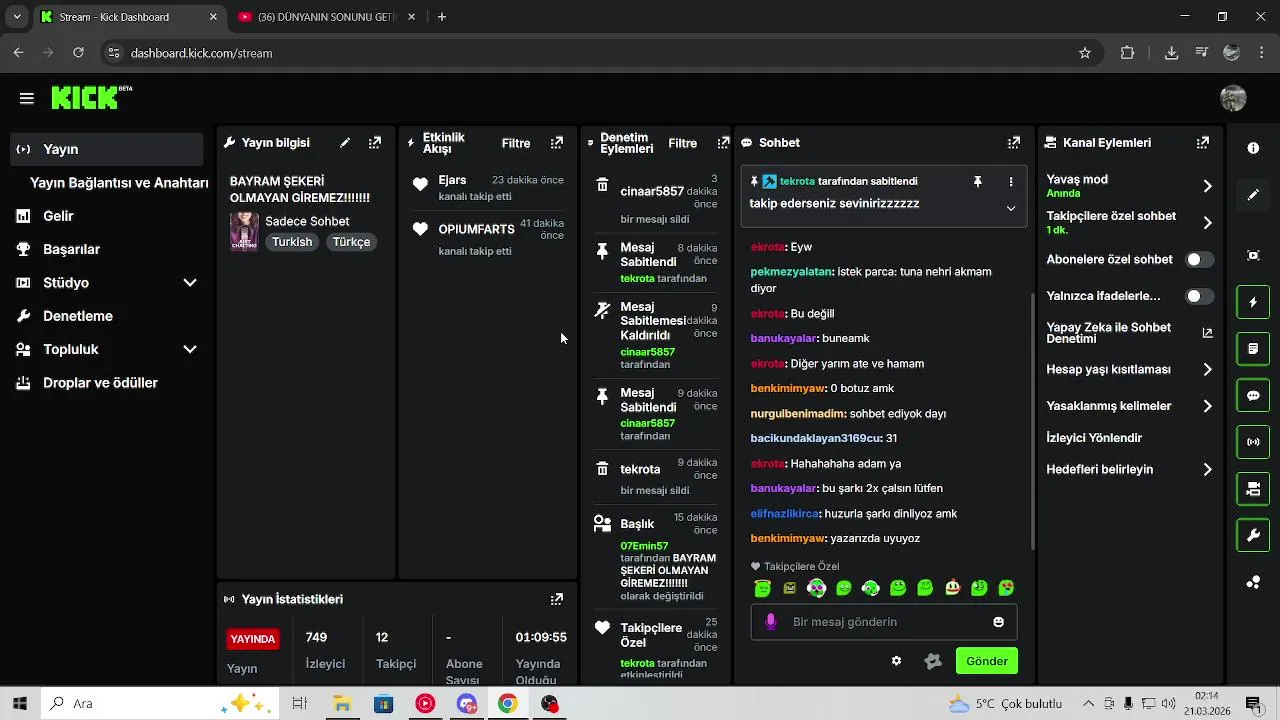Click the Gönder send button
Image resolution: width=1280 pixels, height=720 pixels.
pos(986,661)
